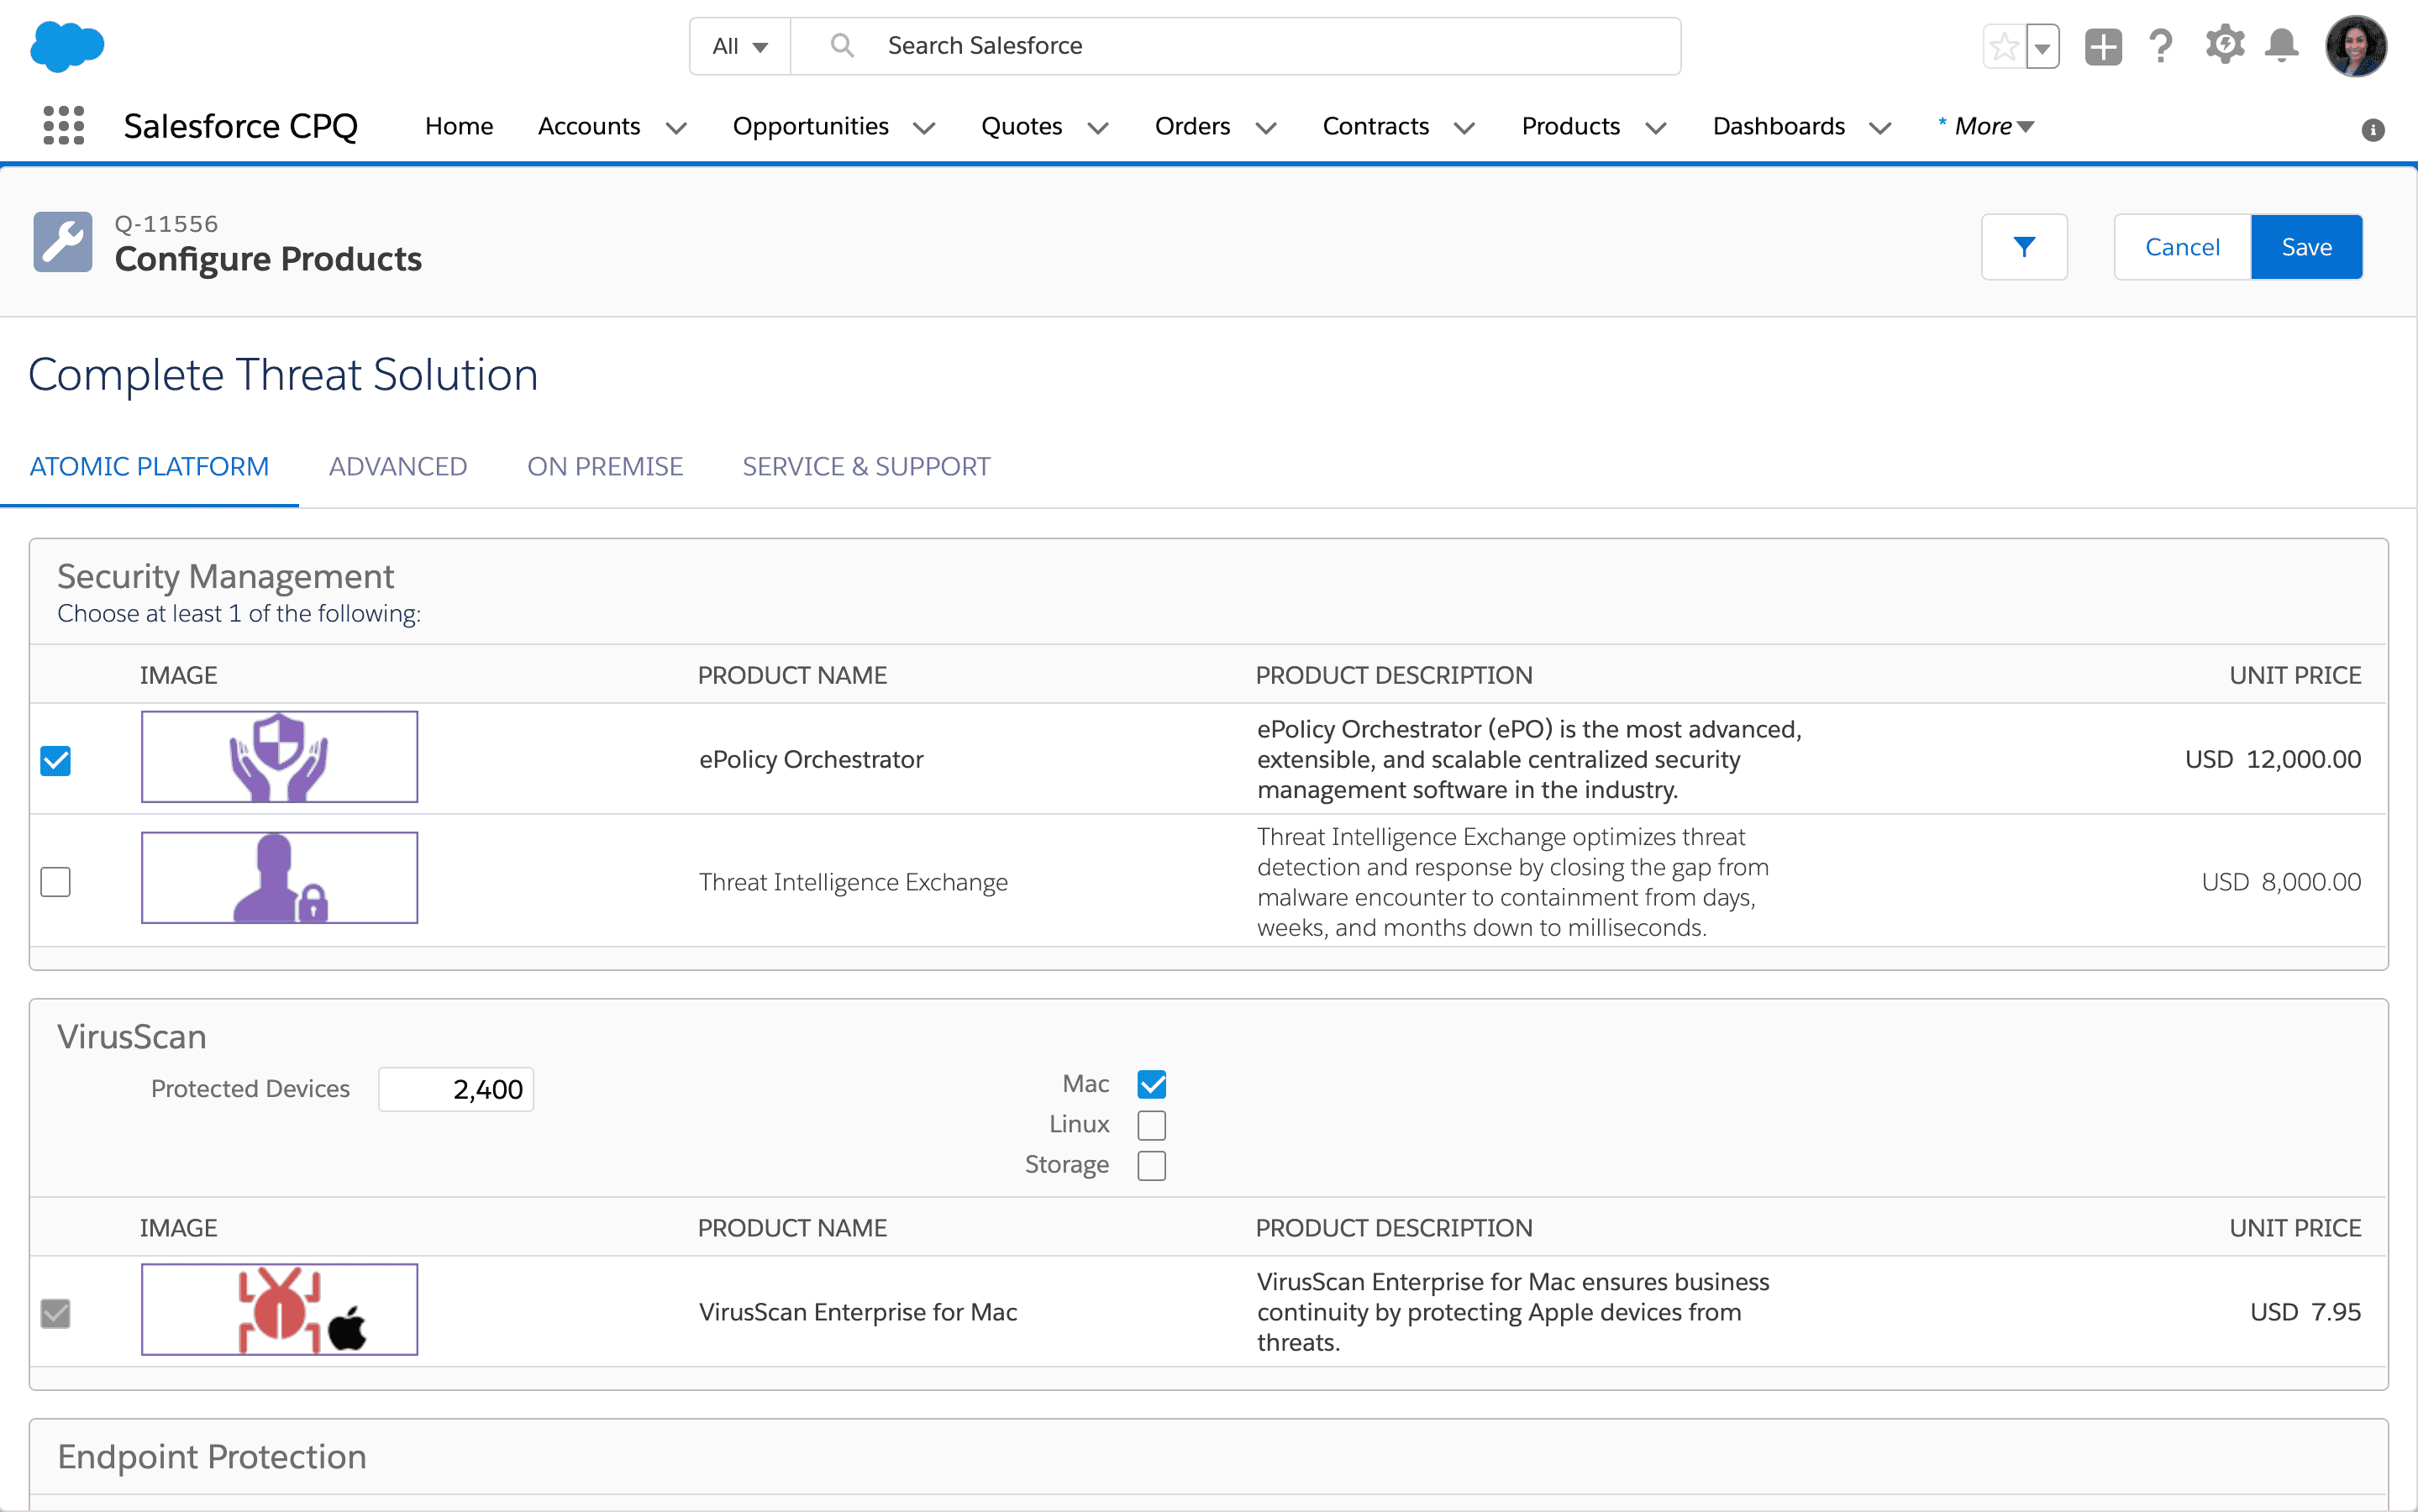Switch to the SERVICE & SUPPORT tab
Image resolution: width=2418 pixels, height=1512 pixels.
pyautogui.click(x=866, y=465)
